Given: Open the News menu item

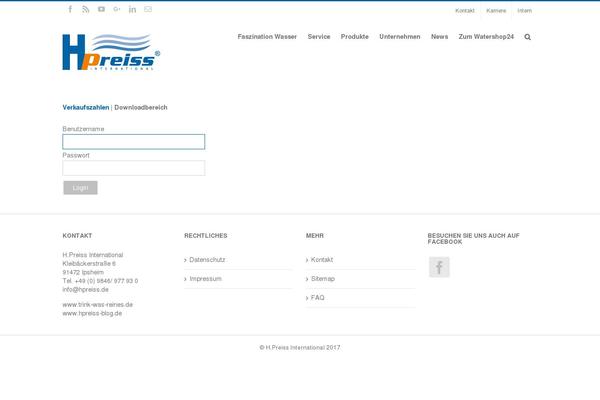Looking at the screenshot, I should [x=440, y=37].
